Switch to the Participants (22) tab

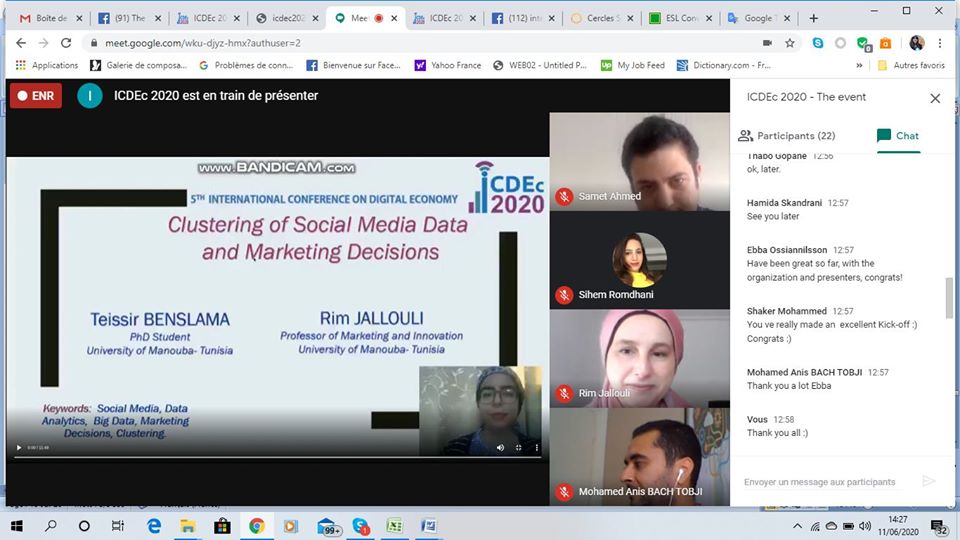tap(787, 136)
